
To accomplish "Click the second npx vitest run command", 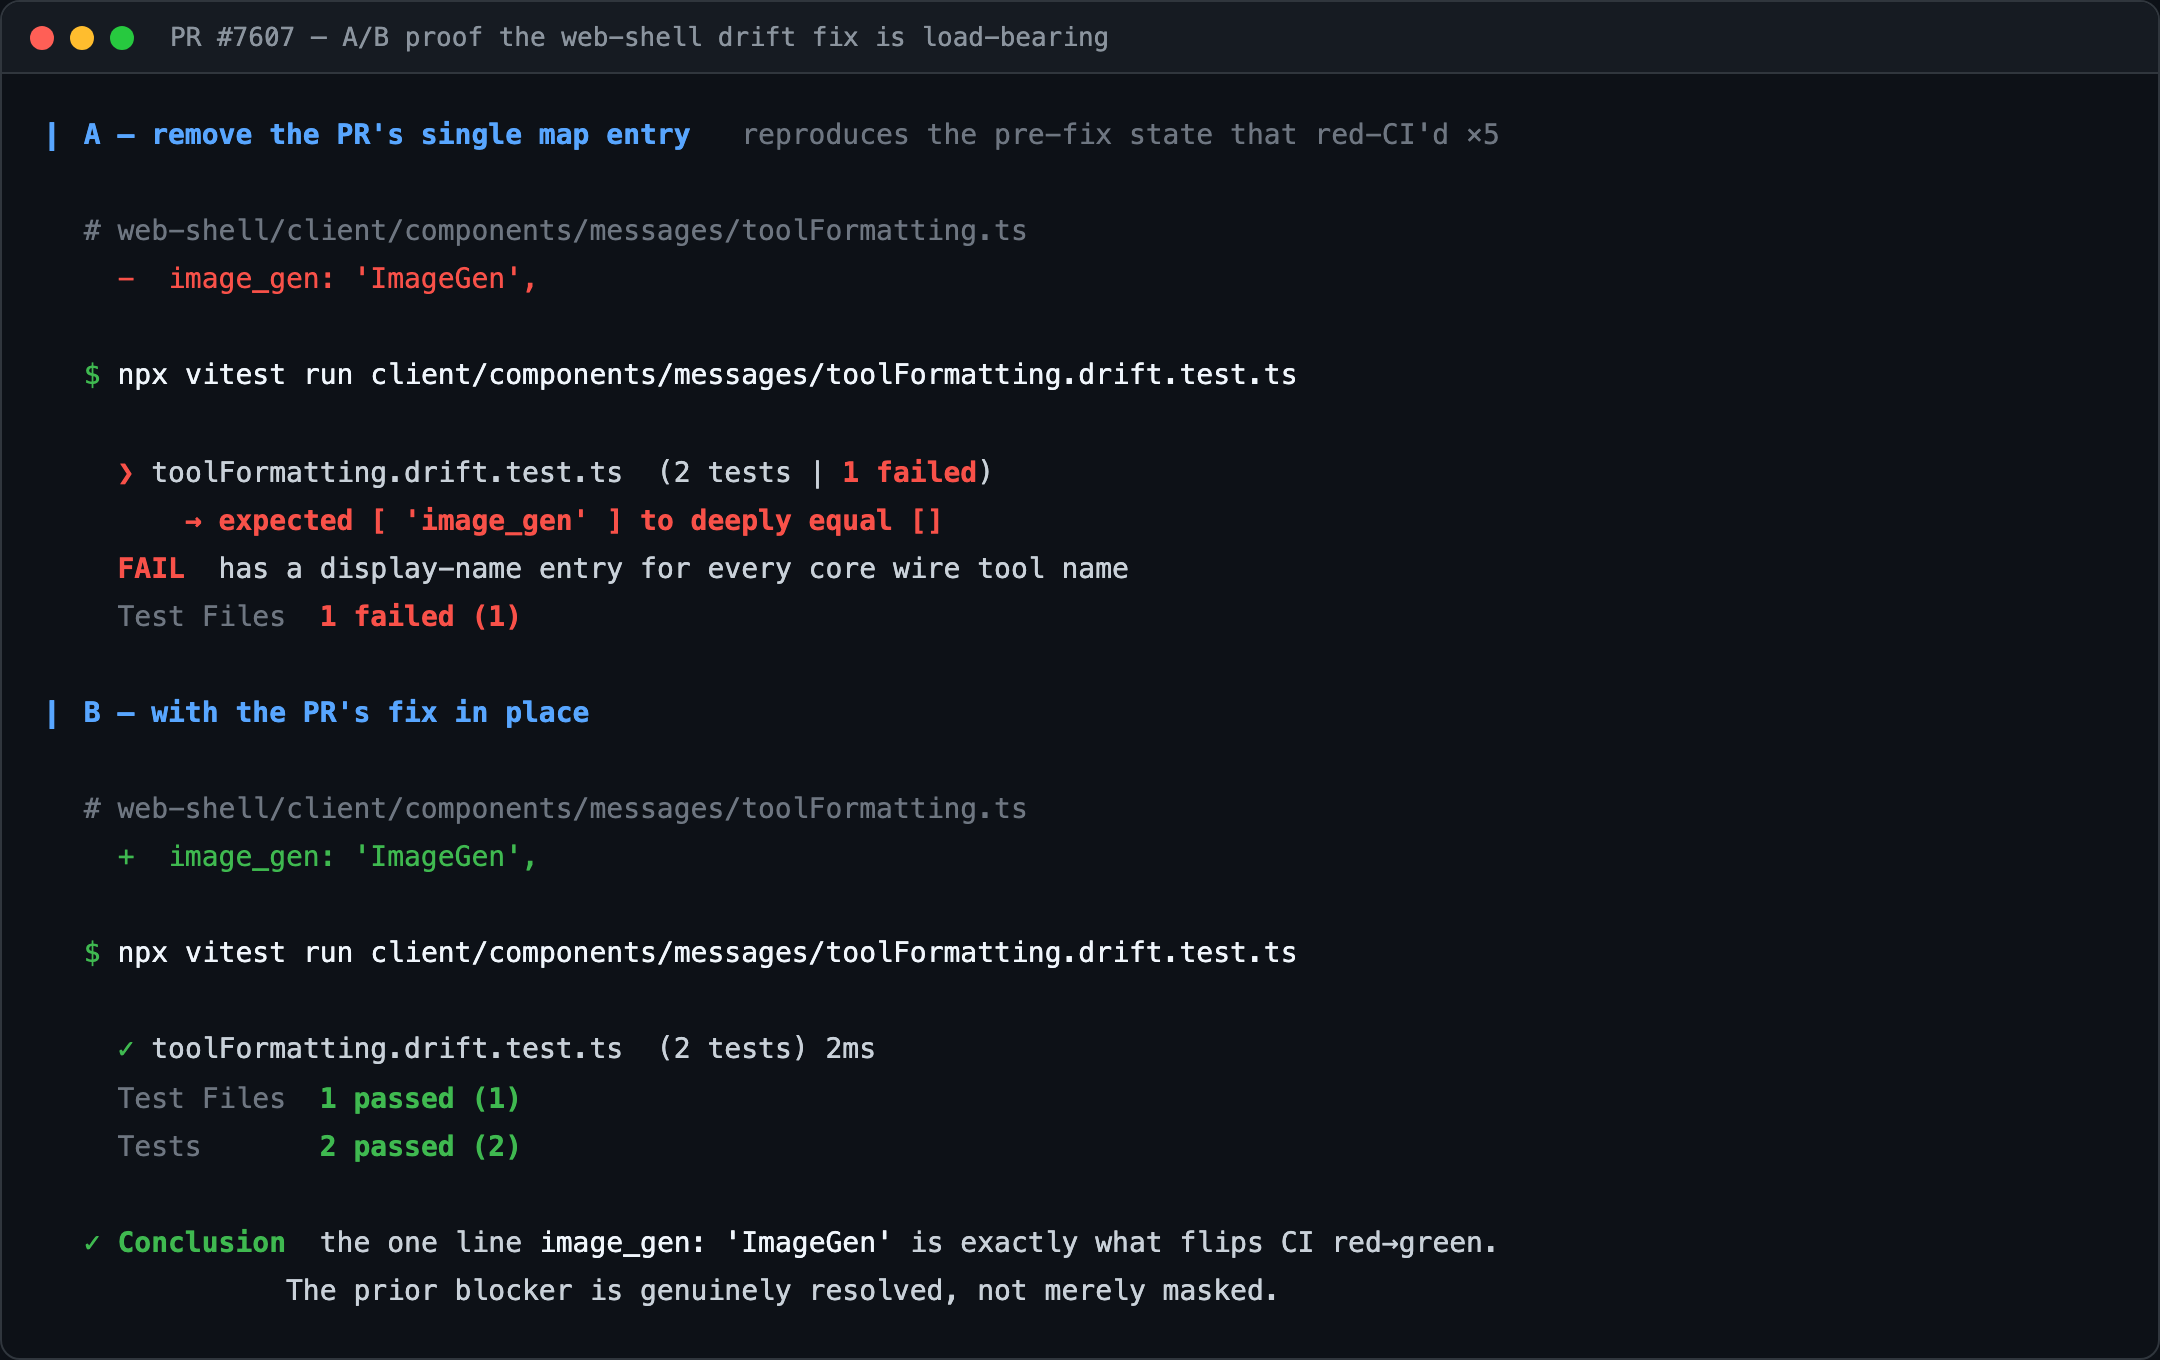I will [707, 953].
